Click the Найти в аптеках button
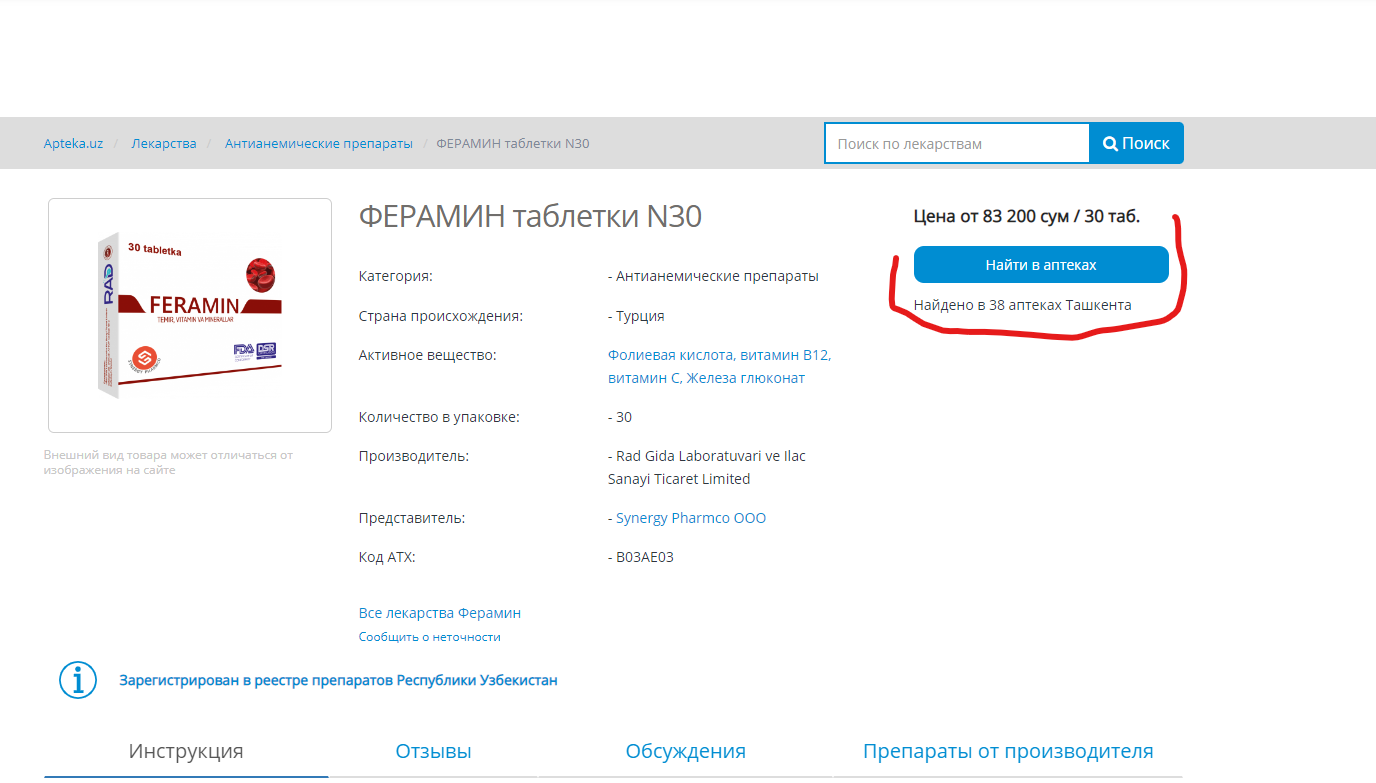 click(x=1041, y=265)
